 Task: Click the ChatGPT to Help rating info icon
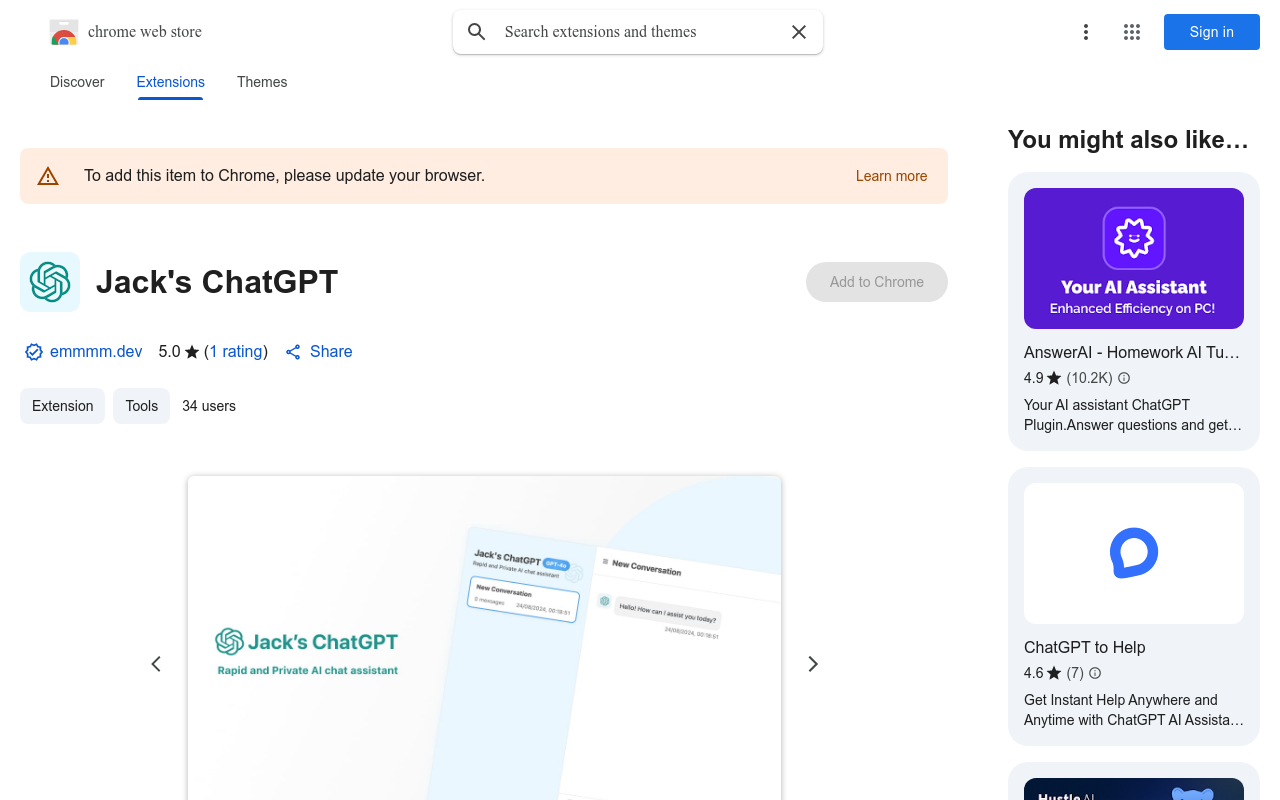1095,673
